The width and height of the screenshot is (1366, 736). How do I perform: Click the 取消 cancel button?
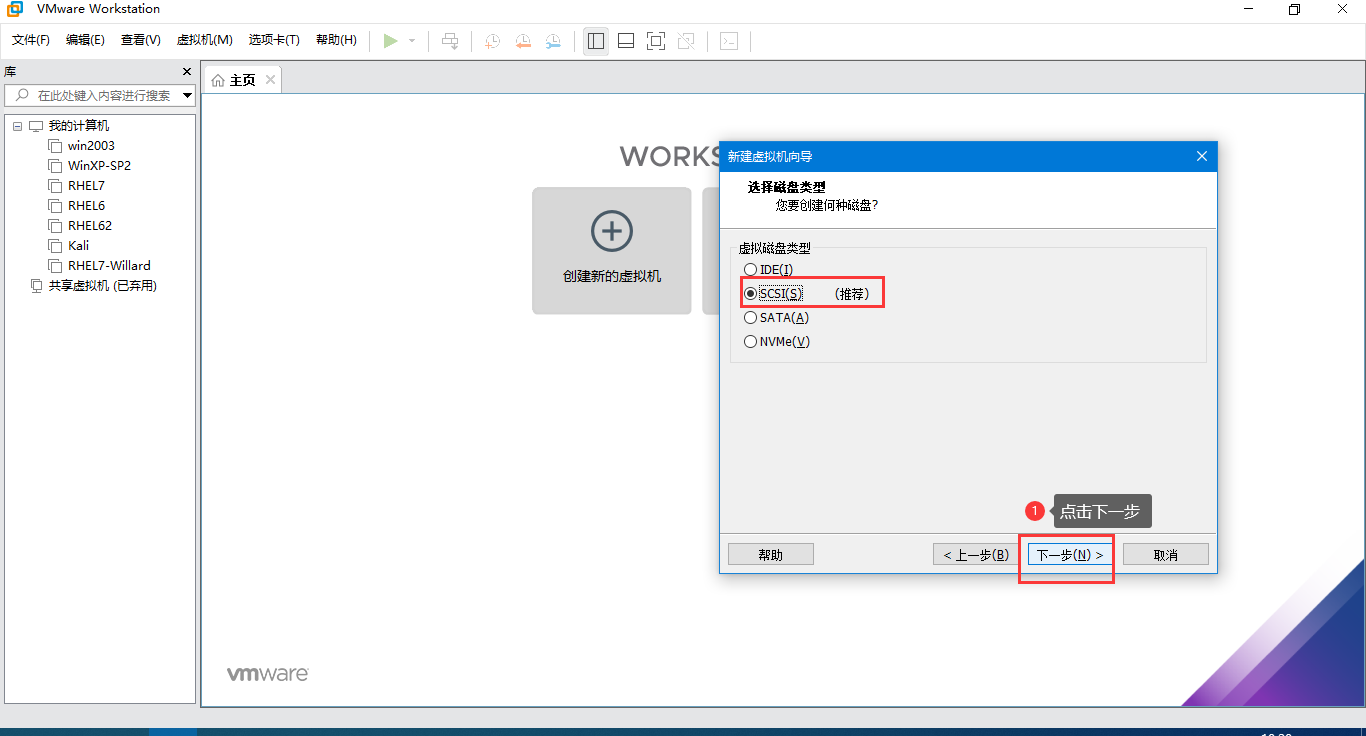pyautogui.click(x=1166, y=555)
